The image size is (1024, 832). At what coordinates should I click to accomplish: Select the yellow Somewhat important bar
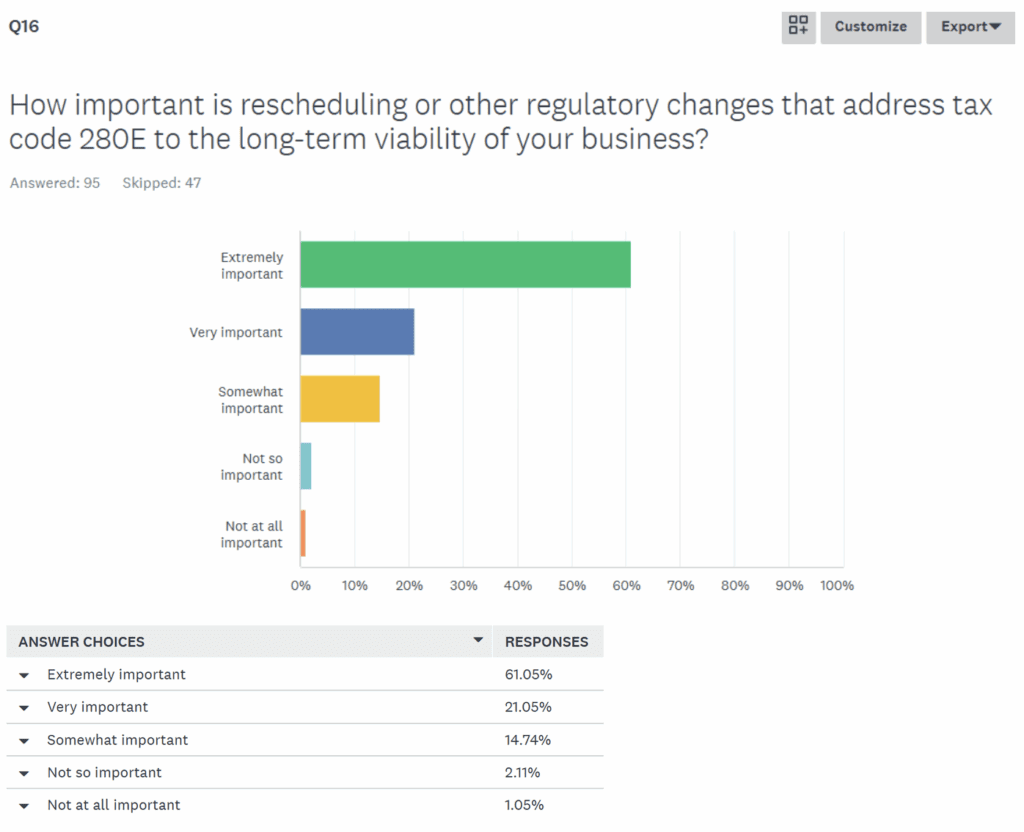[340, 399]
